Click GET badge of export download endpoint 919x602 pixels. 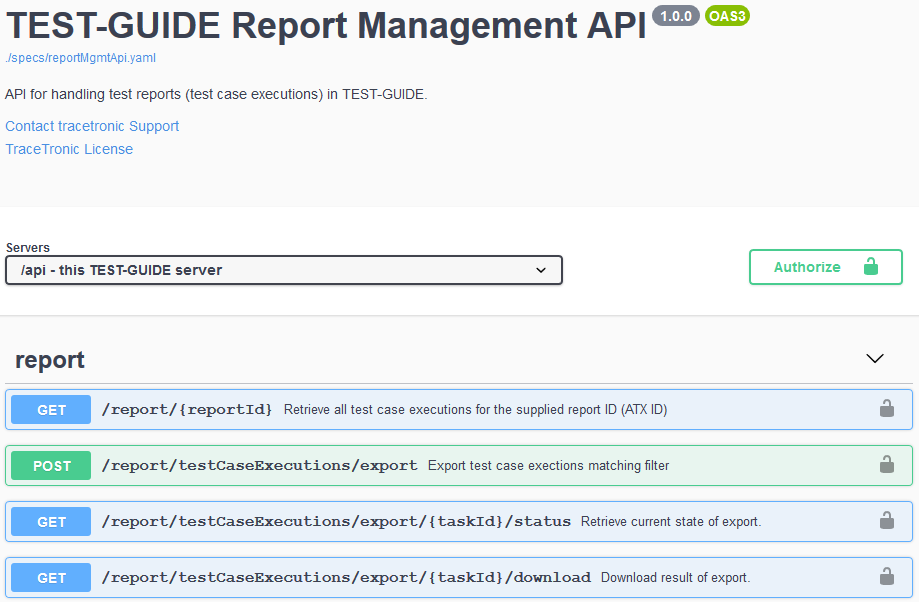tap(52, 578)
